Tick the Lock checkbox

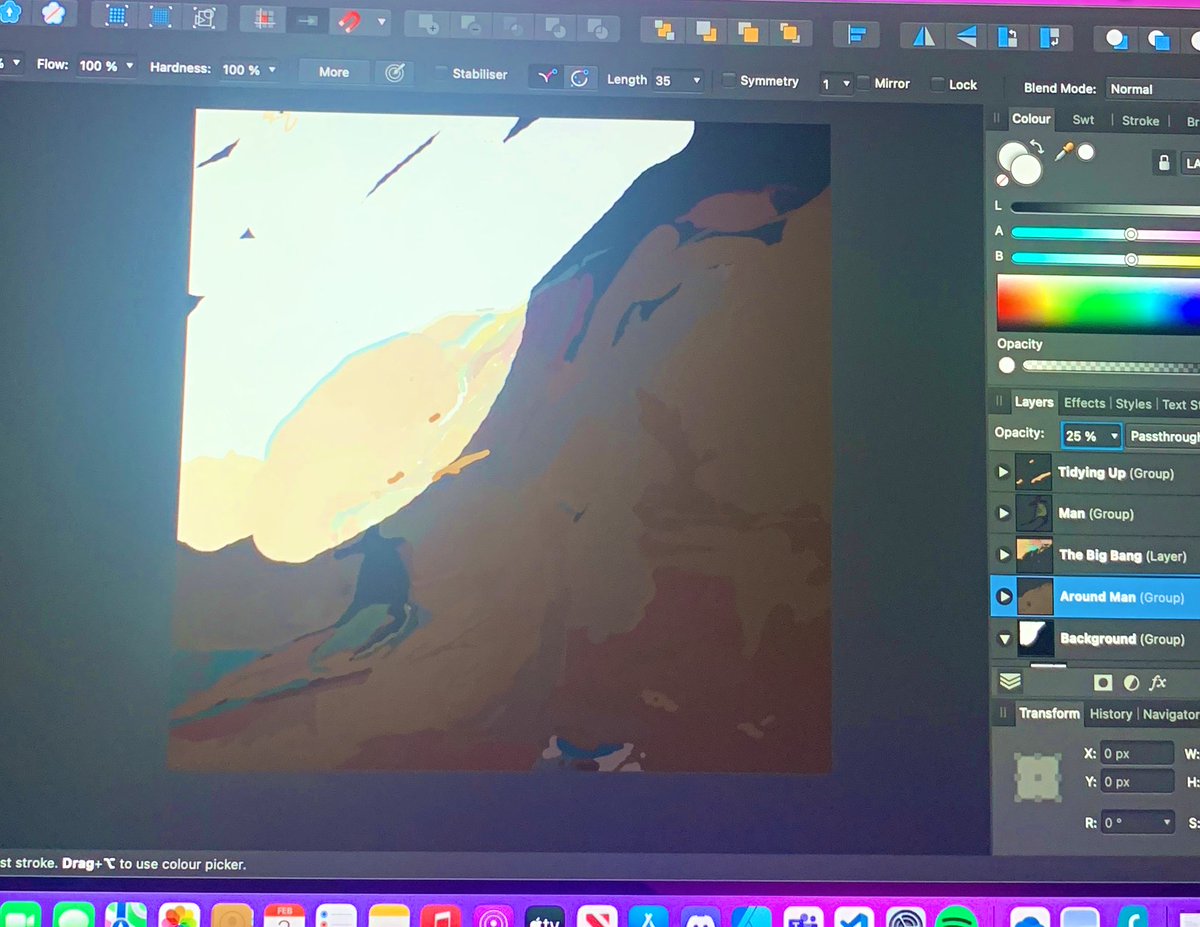[x=937, y=84]
